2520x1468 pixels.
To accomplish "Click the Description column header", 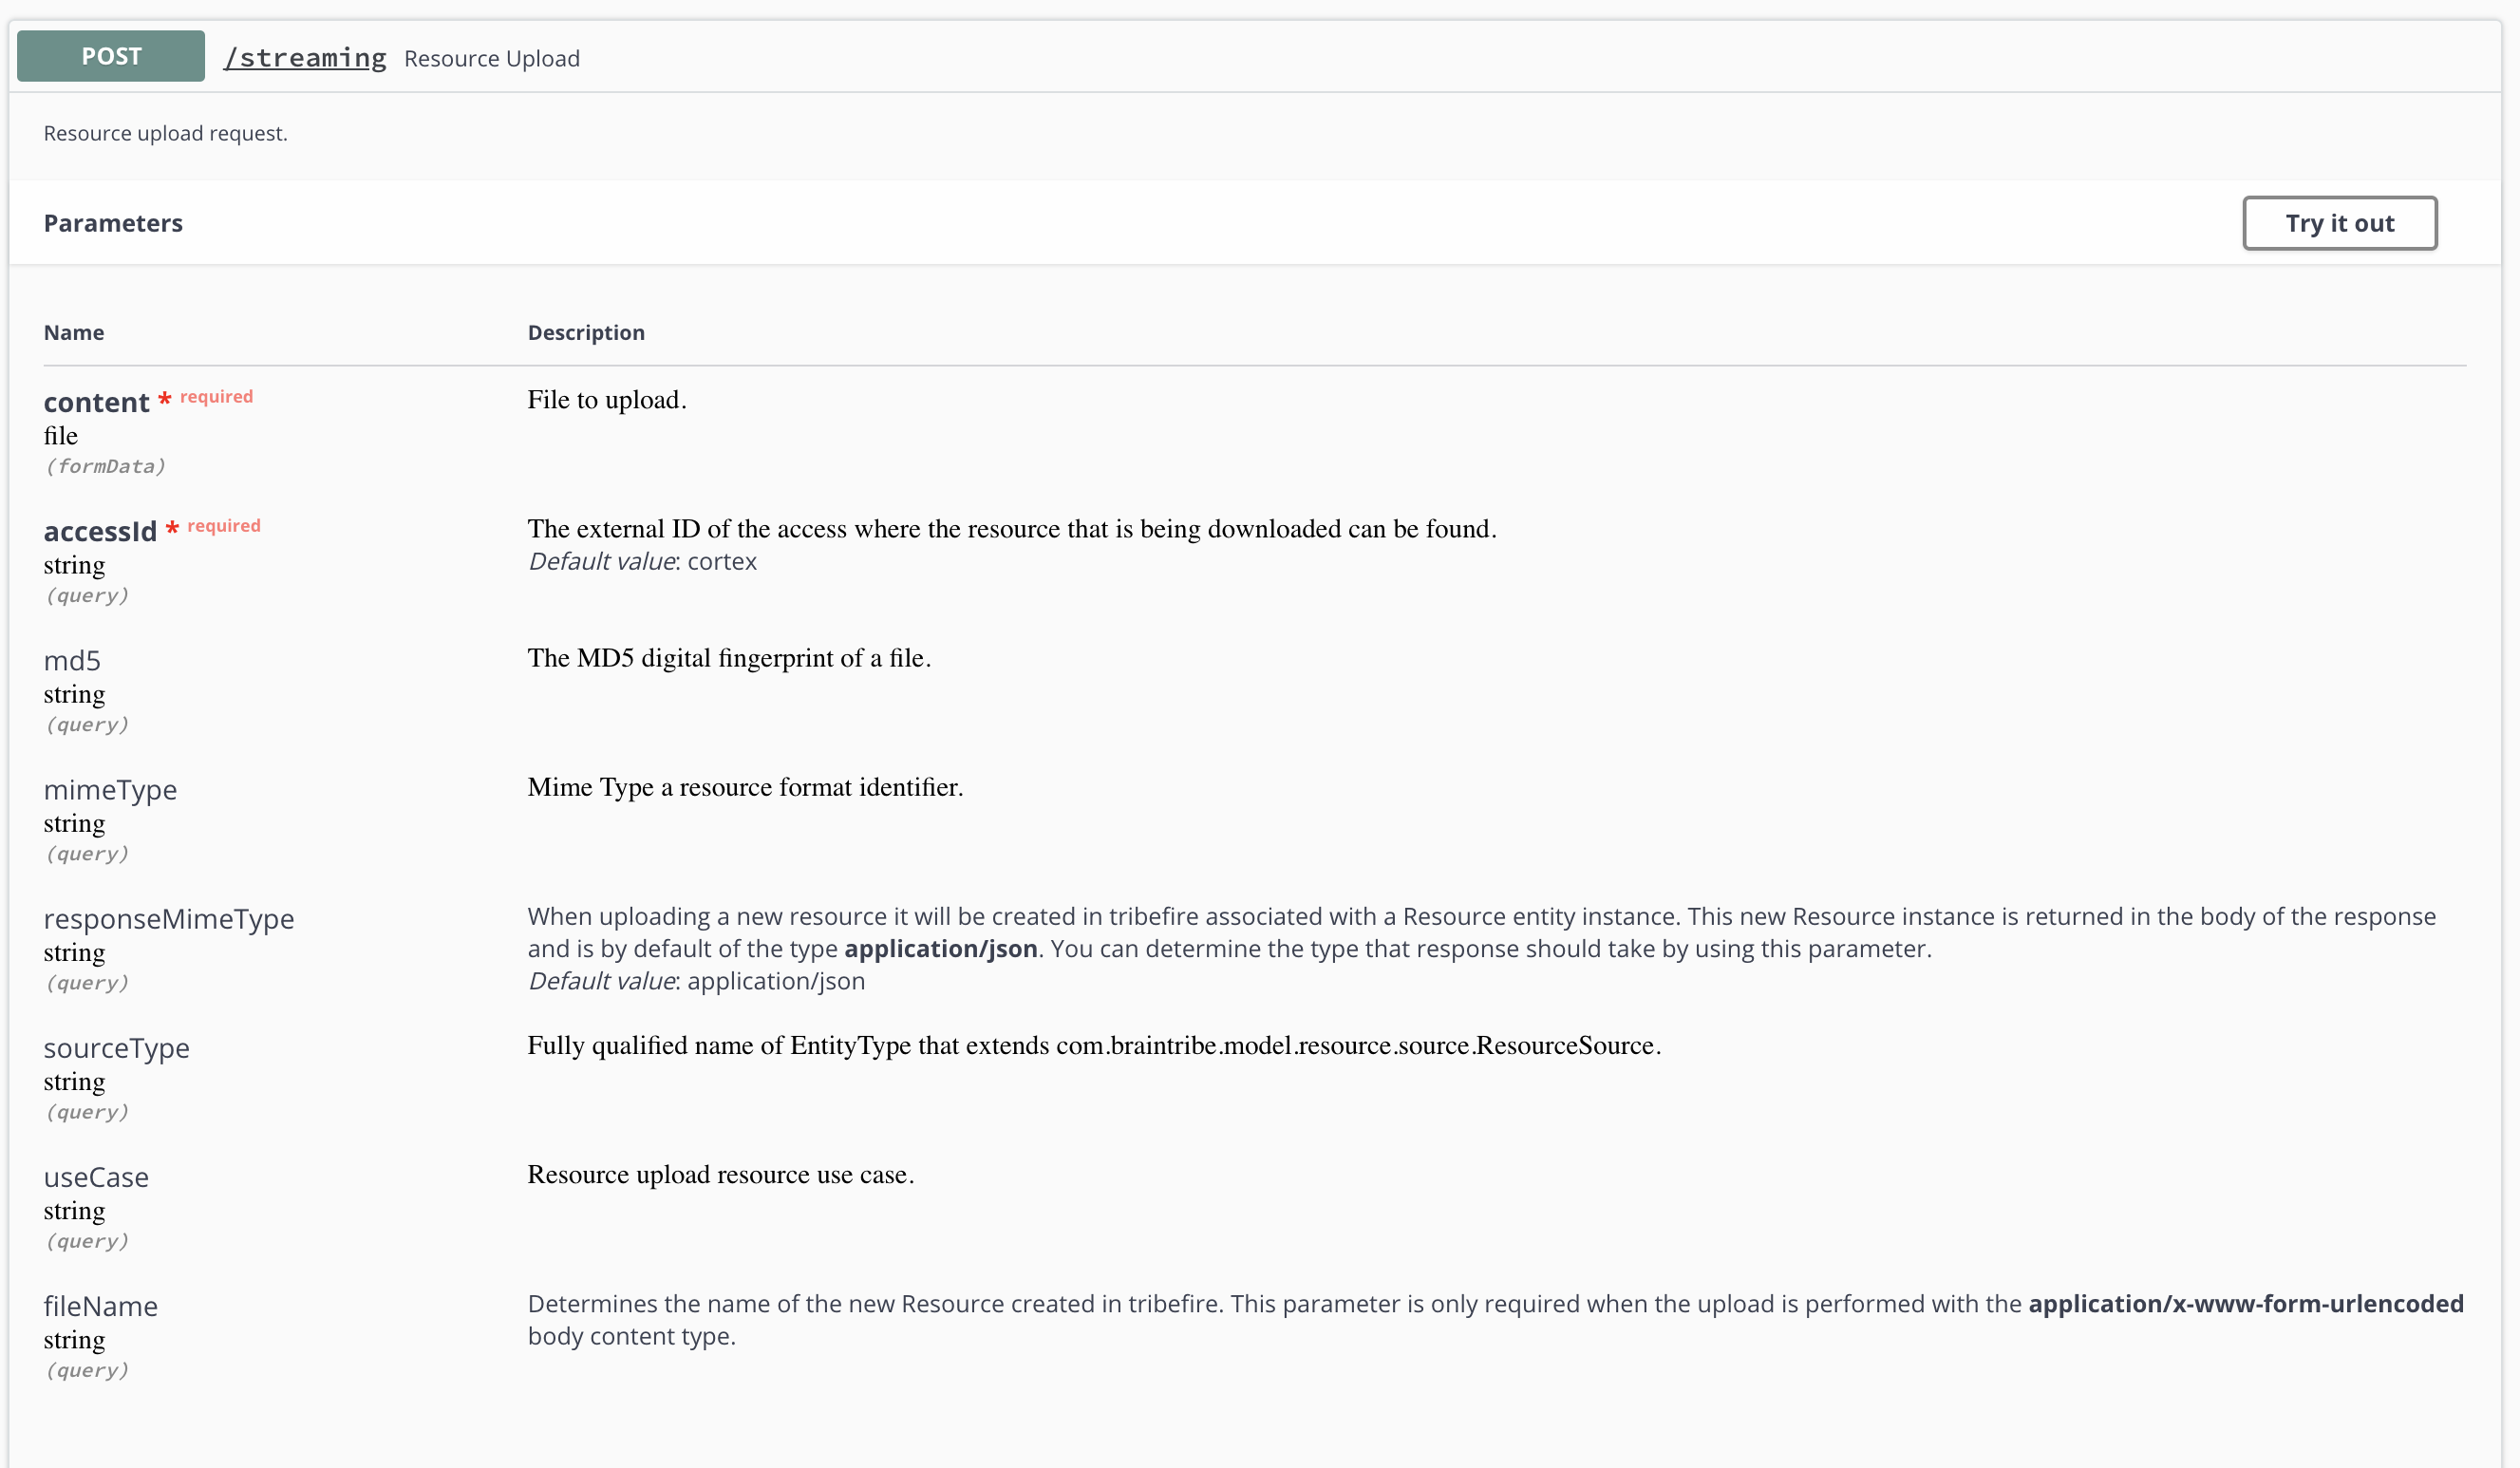I will pyautogui.click(x=586, y=332).
